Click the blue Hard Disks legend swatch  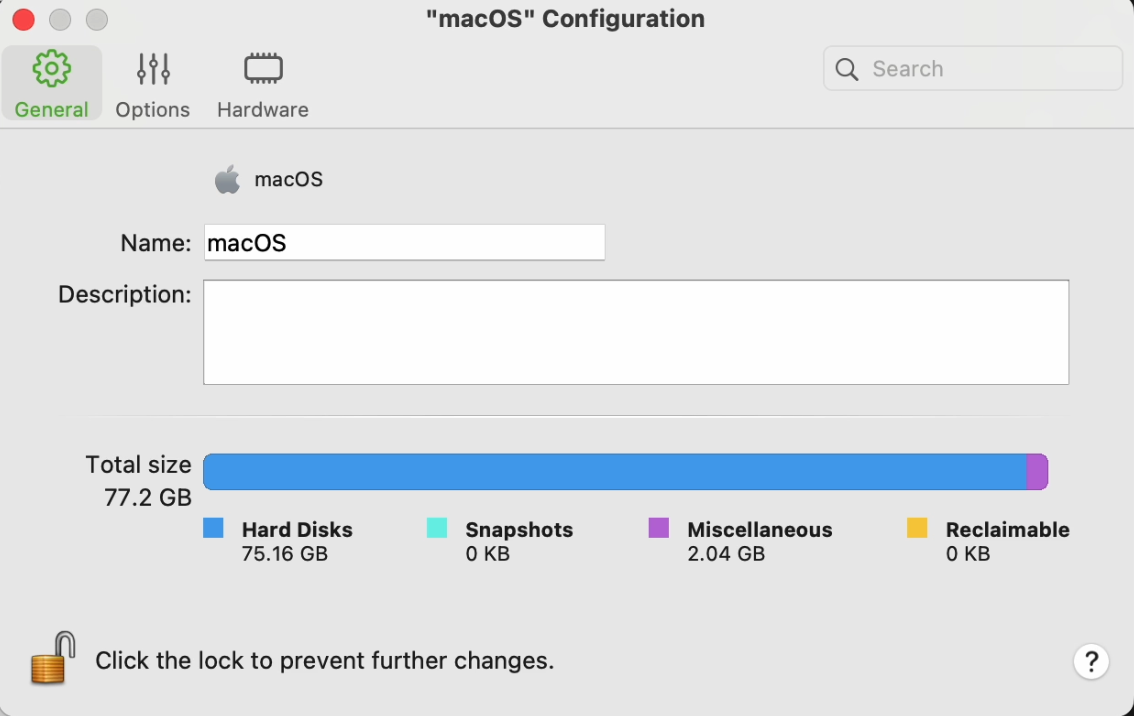(x=213, y=528)
